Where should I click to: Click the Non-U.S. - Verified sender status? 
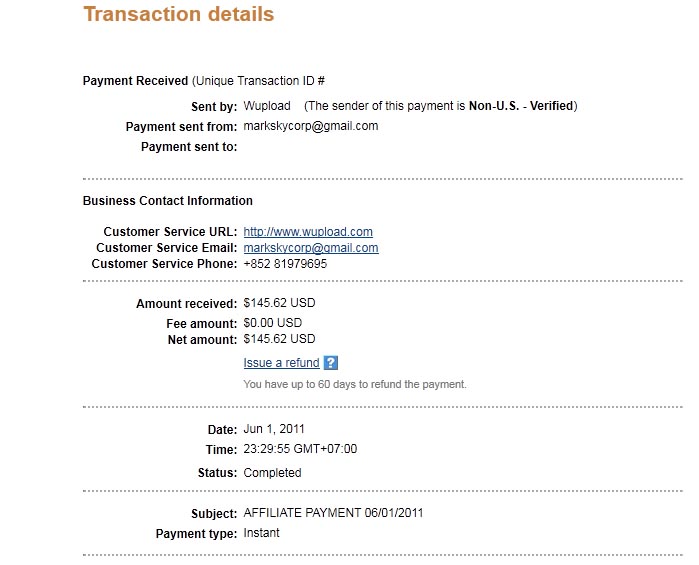tap(521, 106)
